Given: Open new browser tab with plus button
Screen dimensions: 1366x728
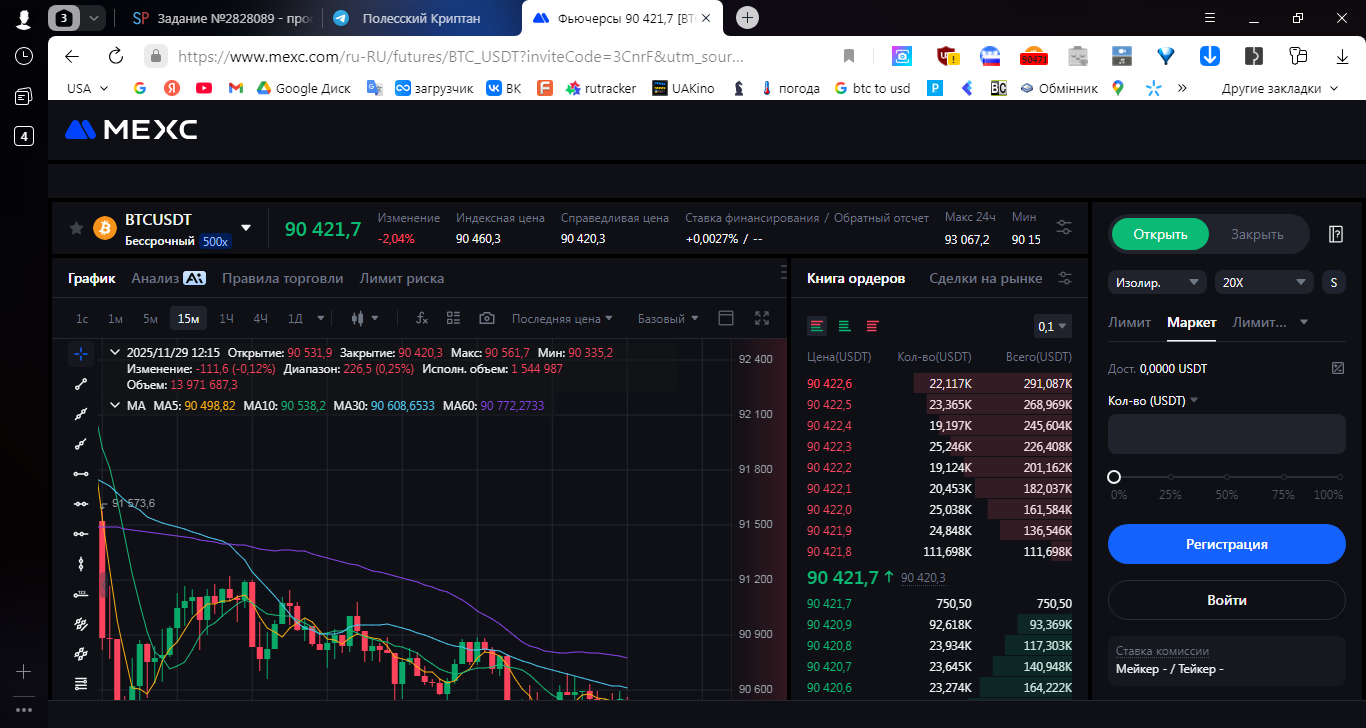Looking at the screenshot, I should [748, 18].
